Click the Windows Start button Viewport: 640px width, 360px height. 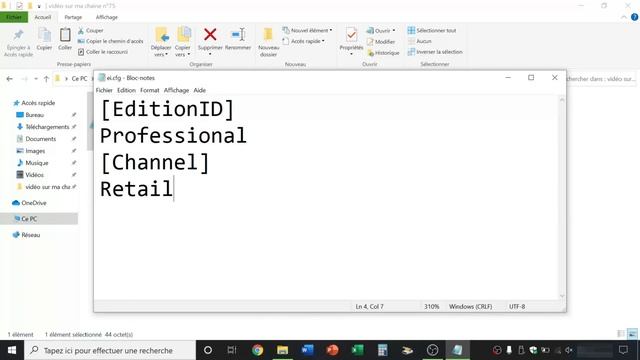pos(12,350)
